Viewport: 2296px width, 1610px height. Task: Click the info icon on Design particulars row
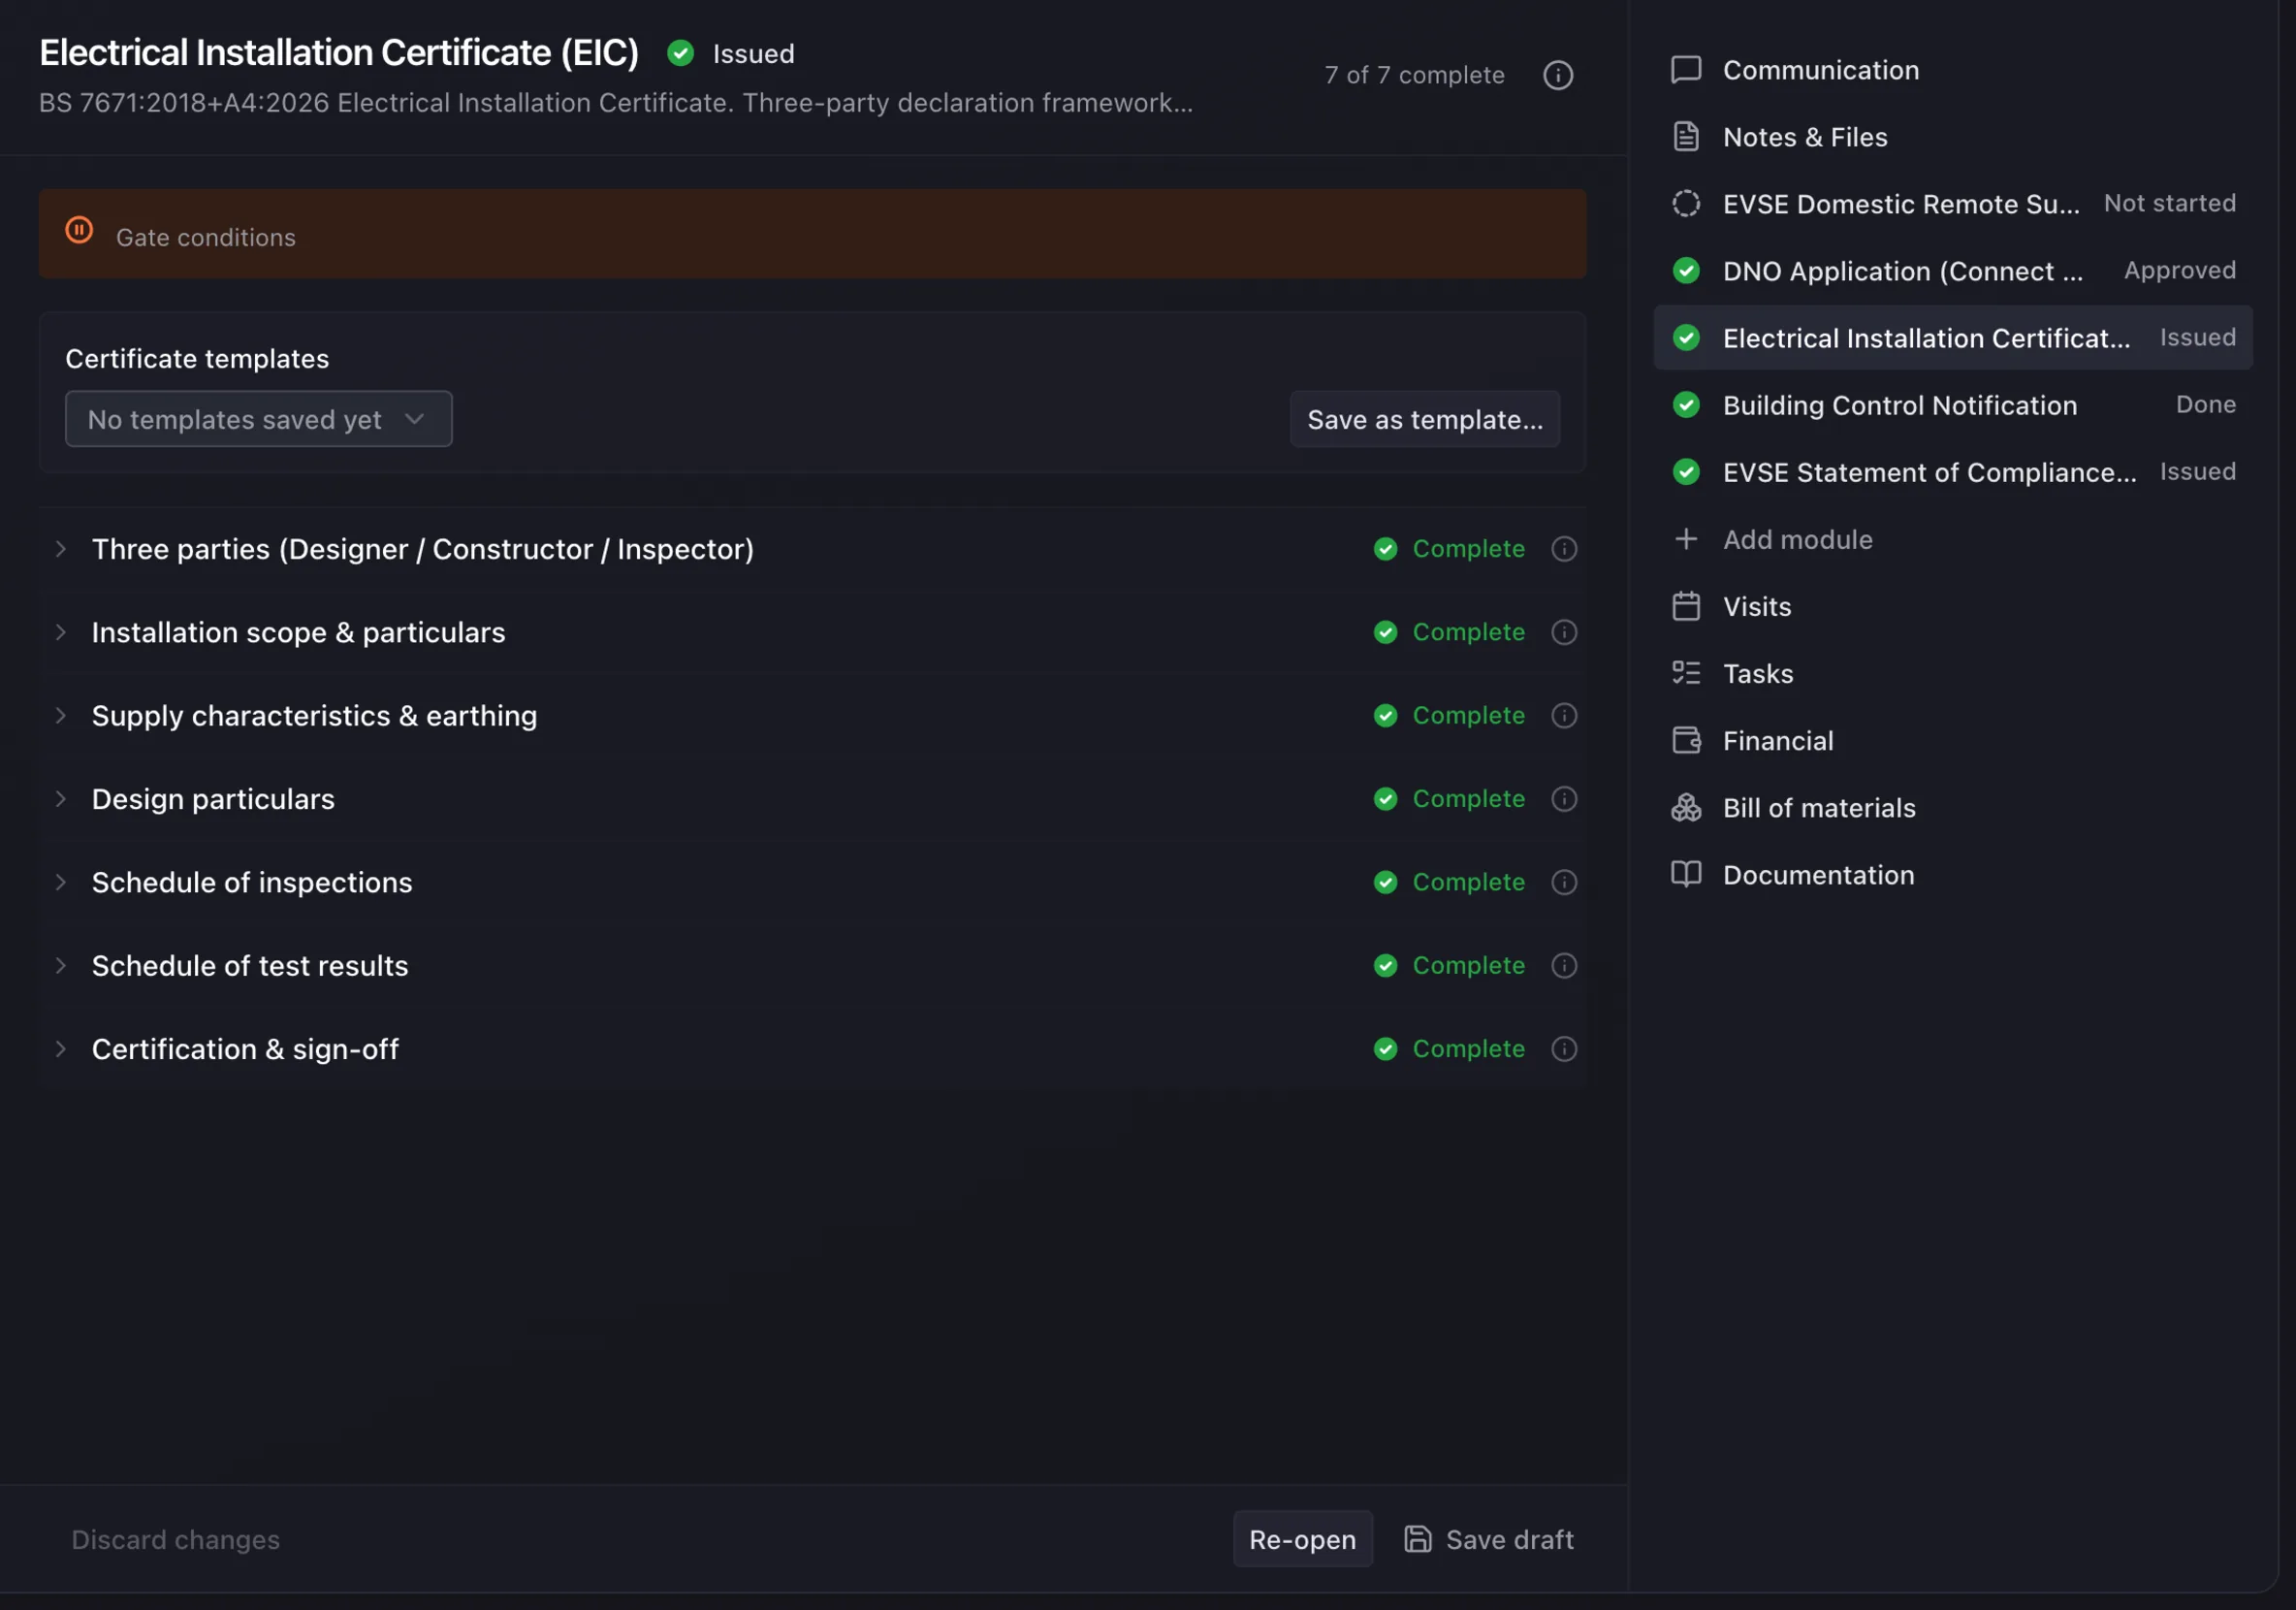[x=1564, y=799]
